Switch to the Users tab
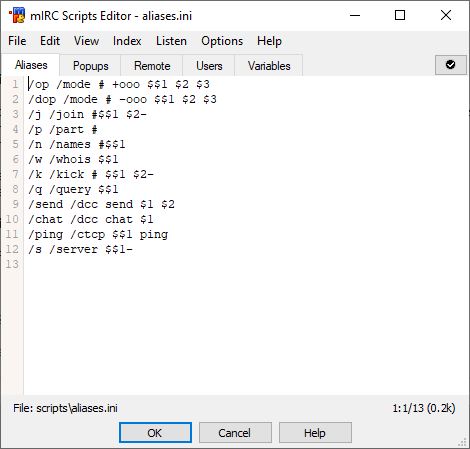This screenshot has width=470, height=449. (x=209, y=66)
